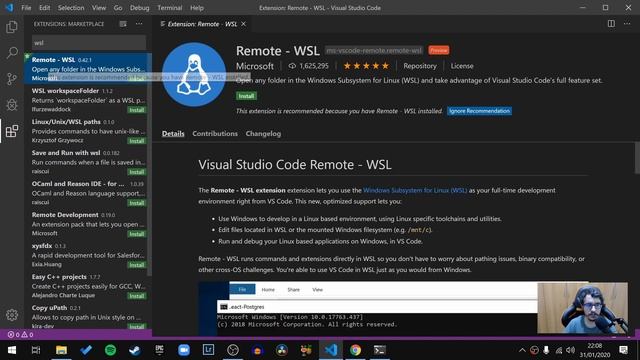Open the Debug menu

pos(140,8)
